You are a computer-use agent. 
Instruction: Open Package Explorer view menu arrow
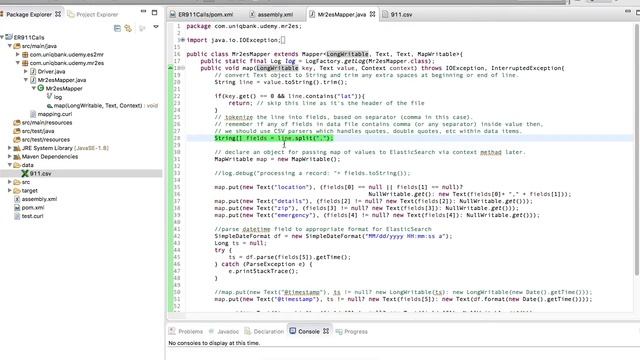156,27
